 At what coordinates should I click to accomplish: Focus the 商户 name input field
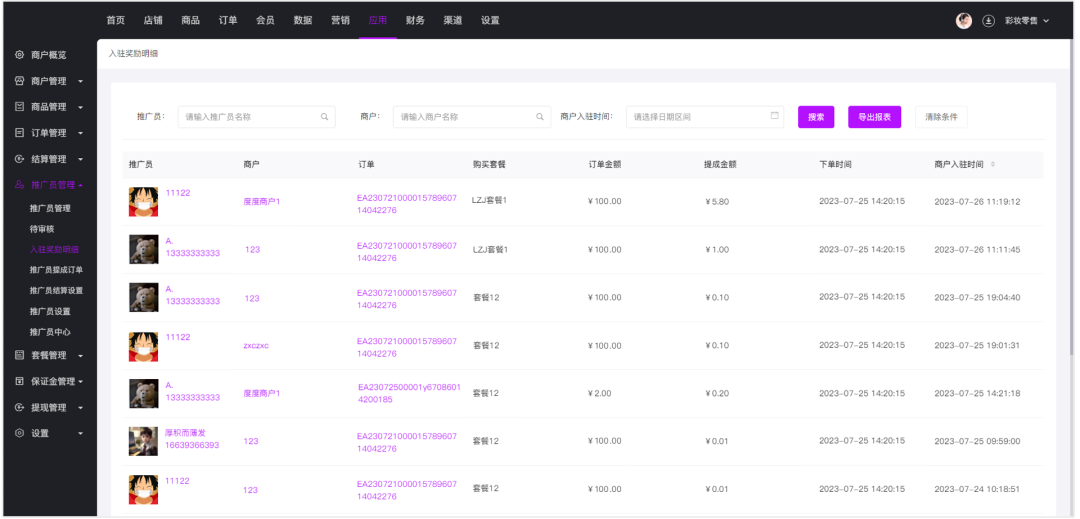click(465, 117)
